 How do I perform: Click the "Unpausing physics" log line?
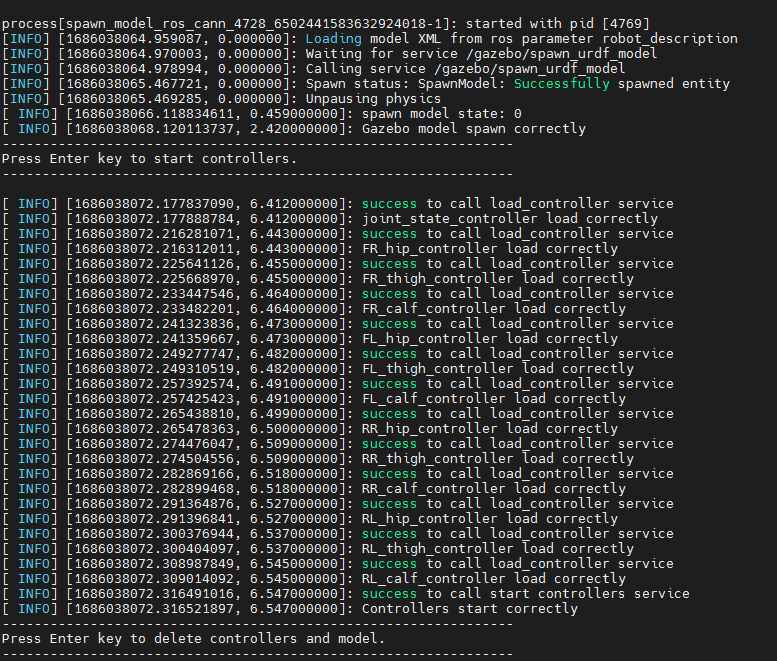(x=371, y=99)
